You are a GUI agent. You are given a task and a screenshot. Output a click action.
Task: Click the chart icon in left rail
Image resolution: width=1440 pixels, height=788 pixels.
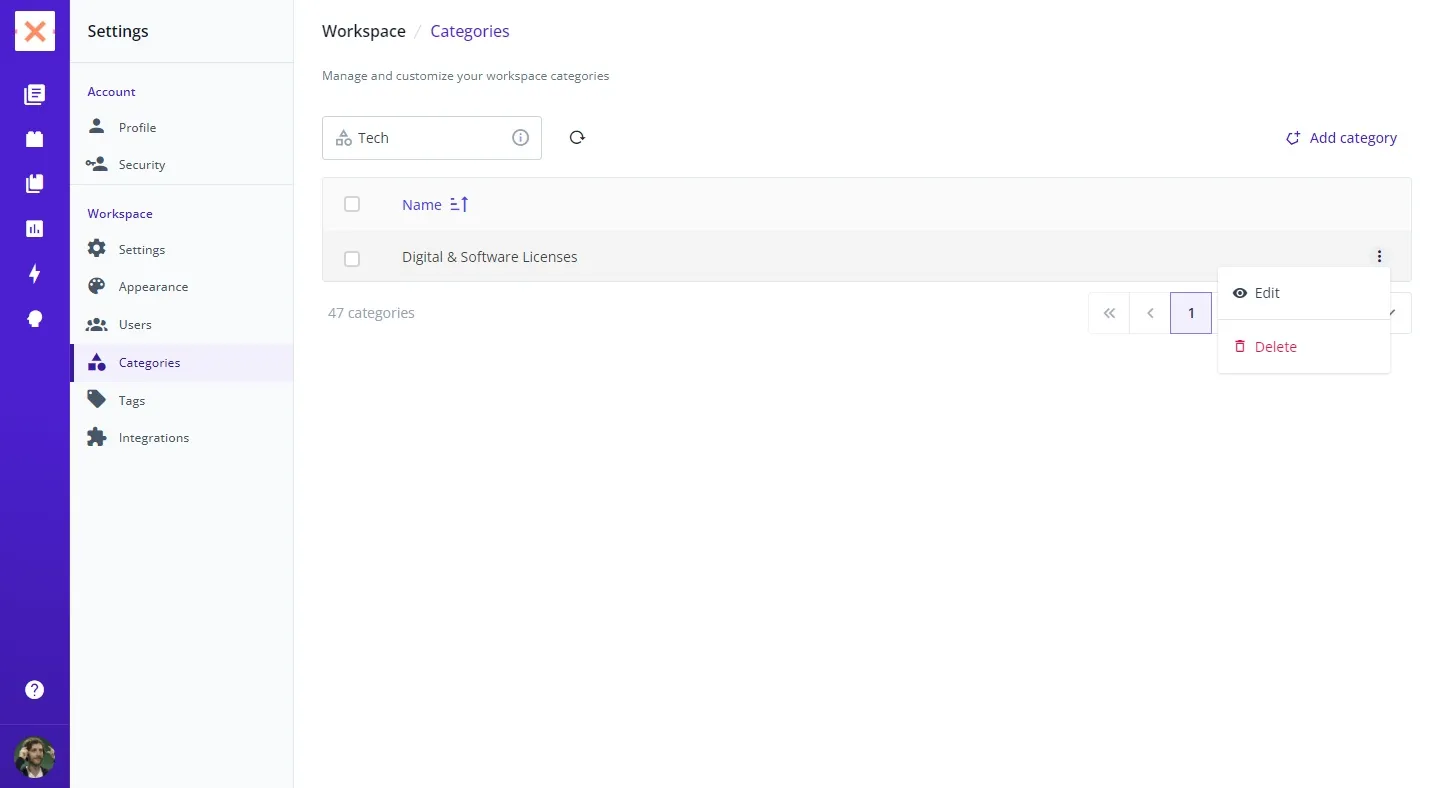[x=35, y=229]
